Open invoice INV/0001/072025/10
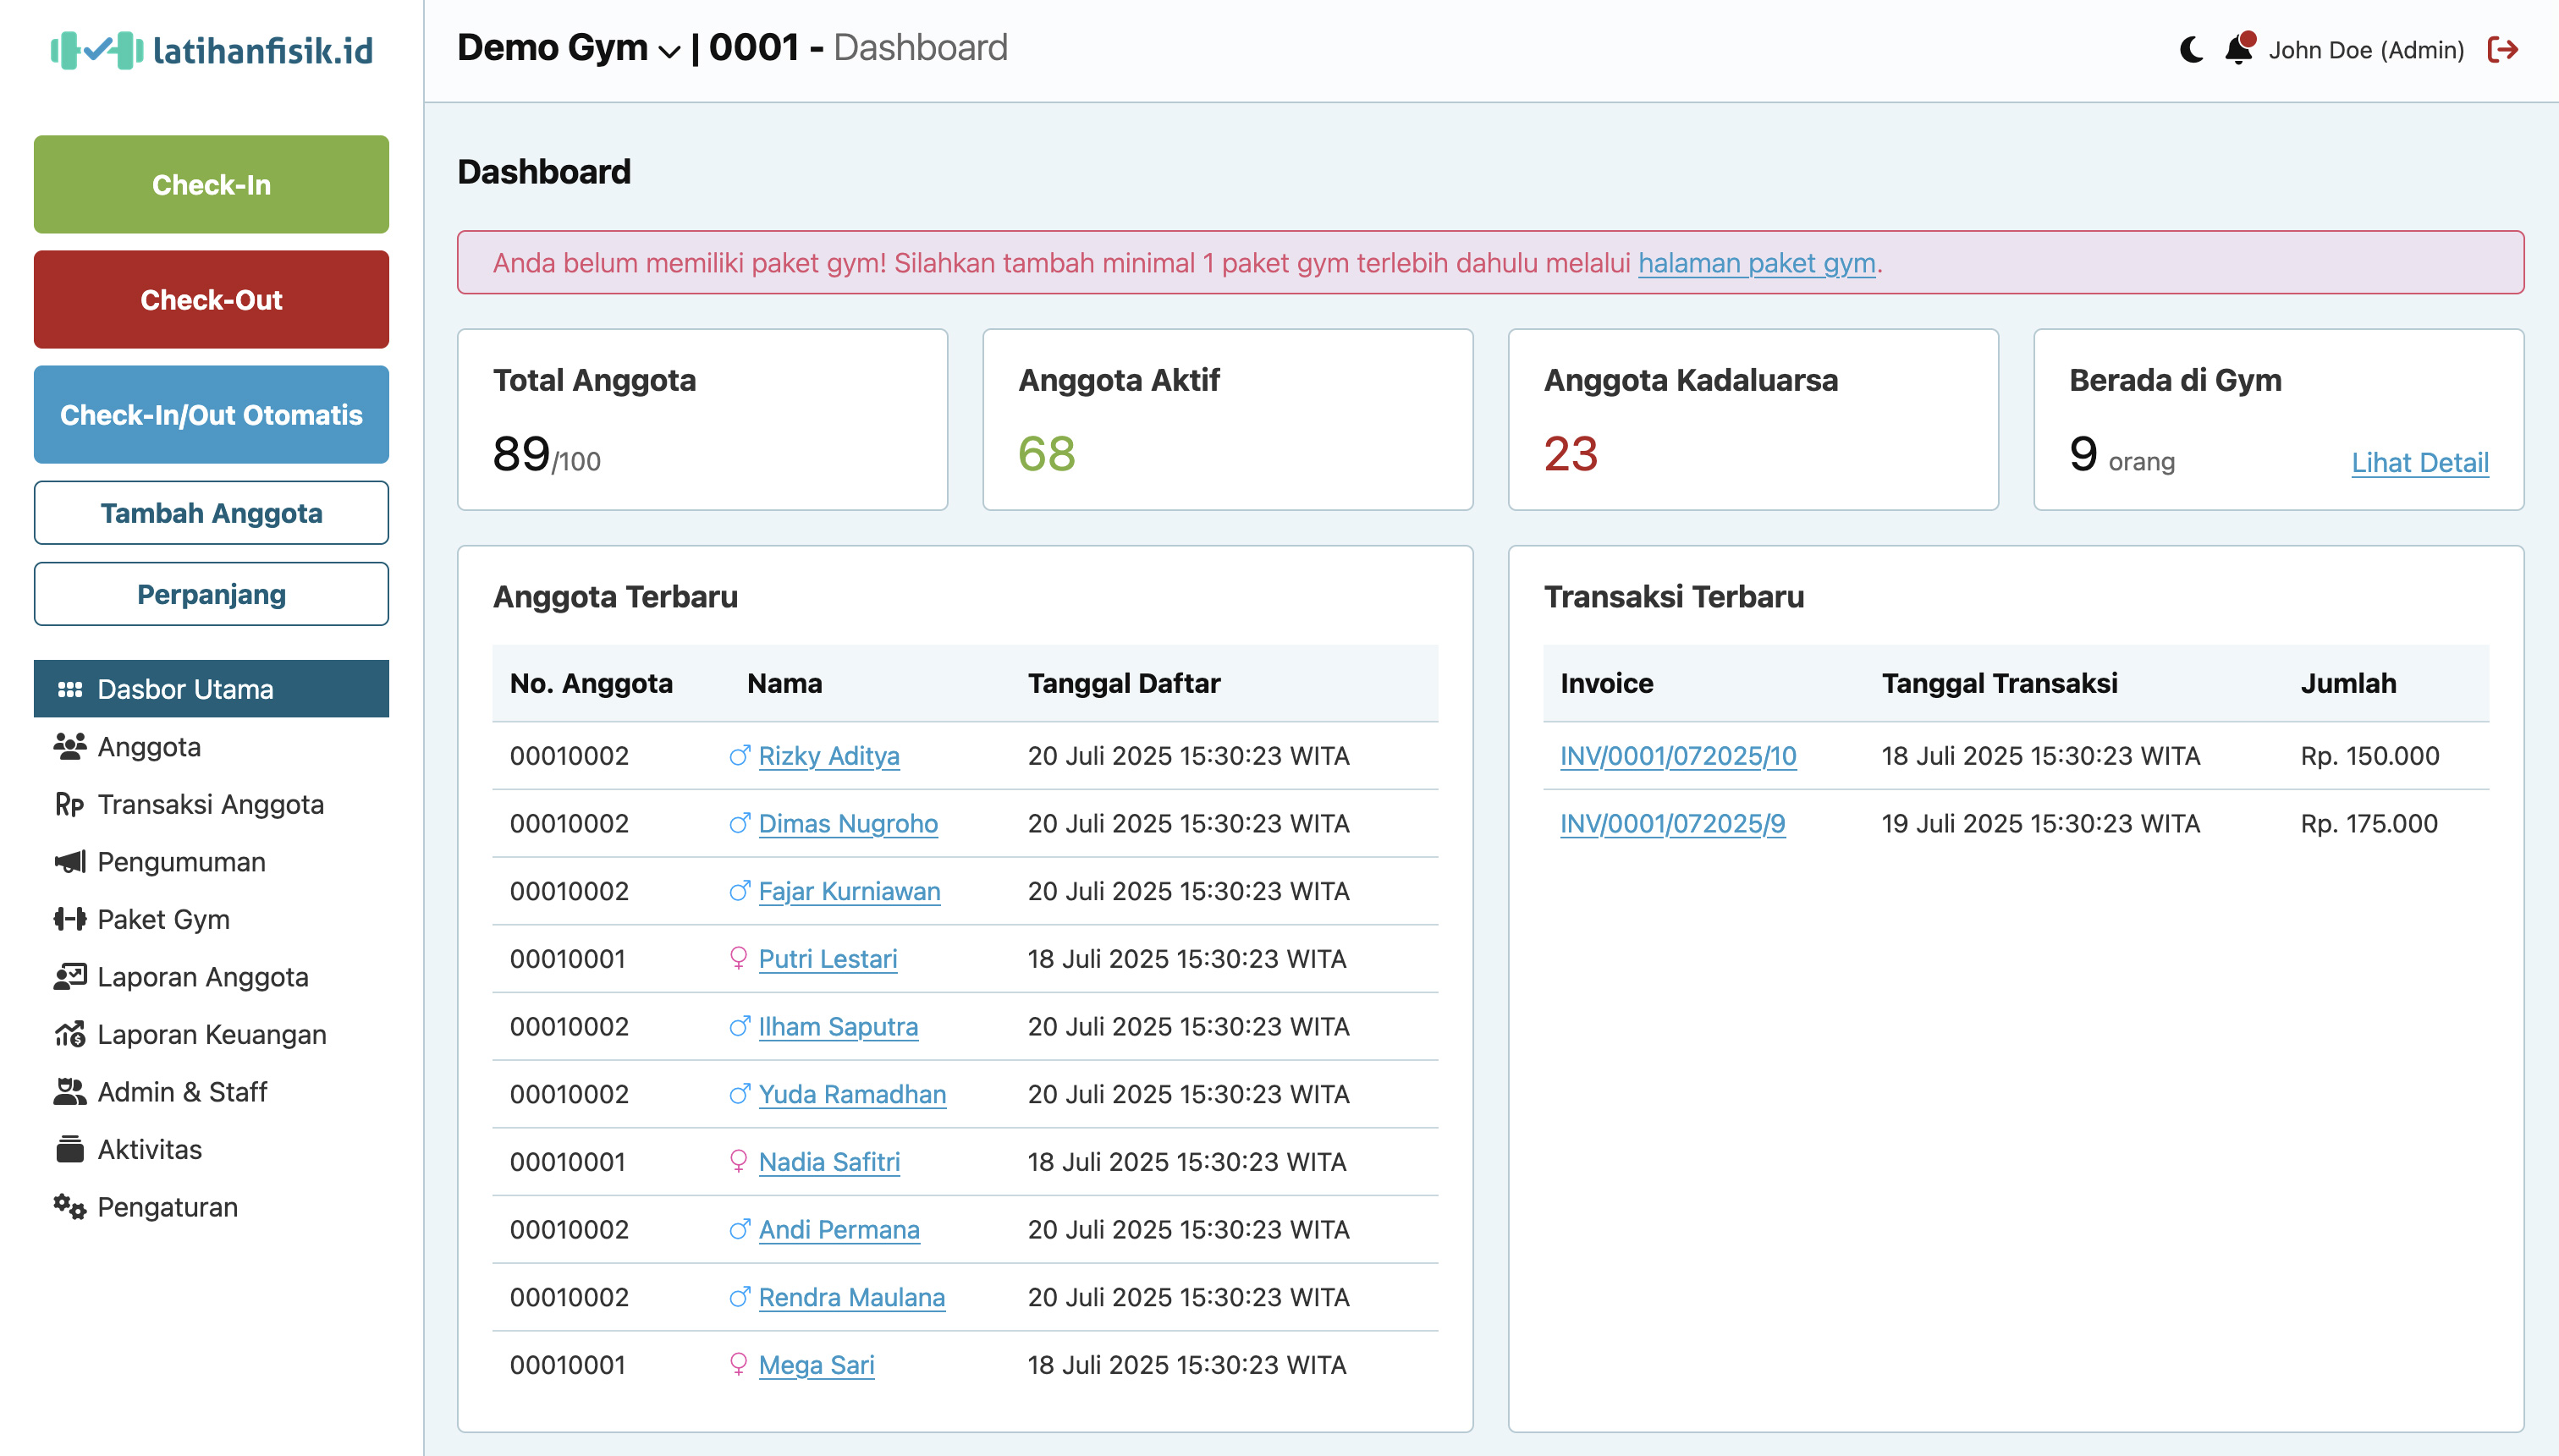This screenshot has width=2559, height=1456. 1677,756
